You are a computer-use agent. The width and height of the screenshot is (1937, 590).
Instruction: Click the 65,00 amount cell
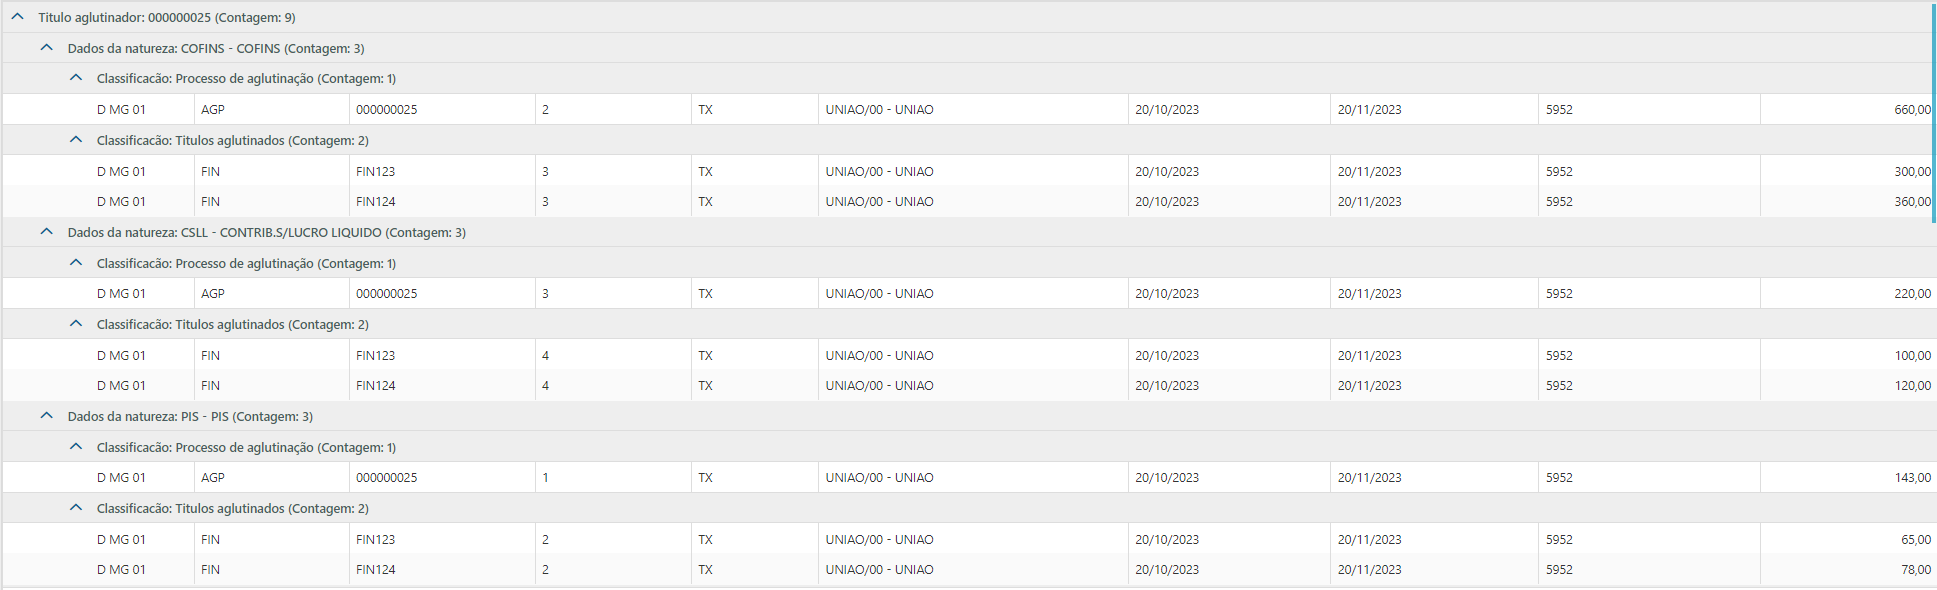click(1915, 540)
